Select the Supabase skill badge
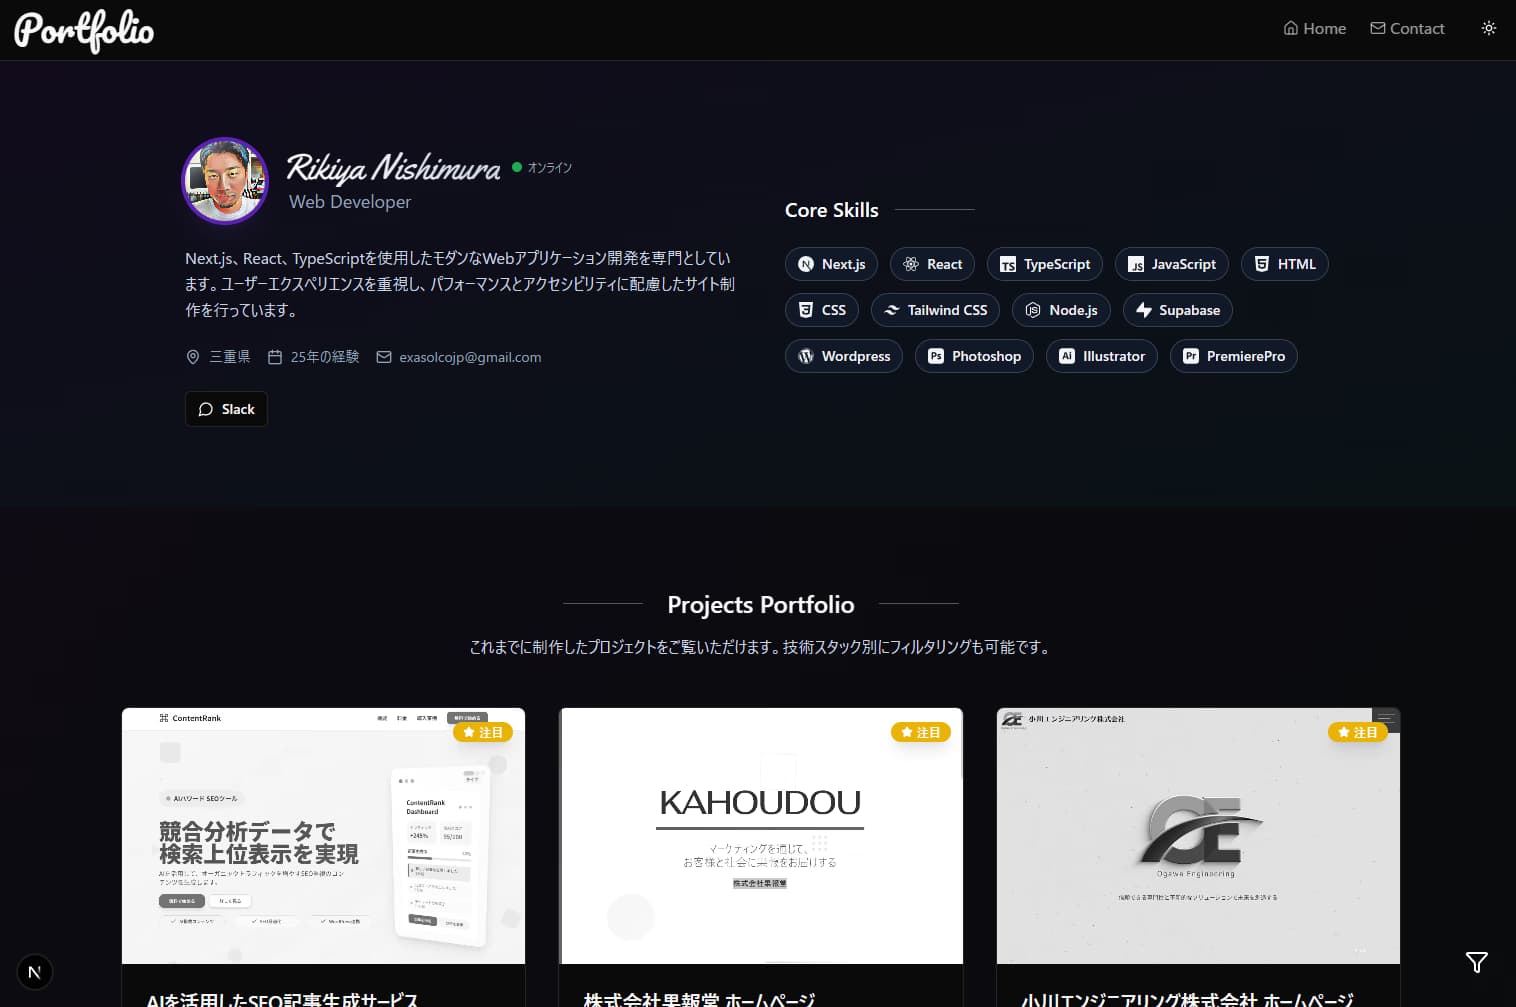The width and height of the screenshot is (1516, 1007). [1177, 310]
